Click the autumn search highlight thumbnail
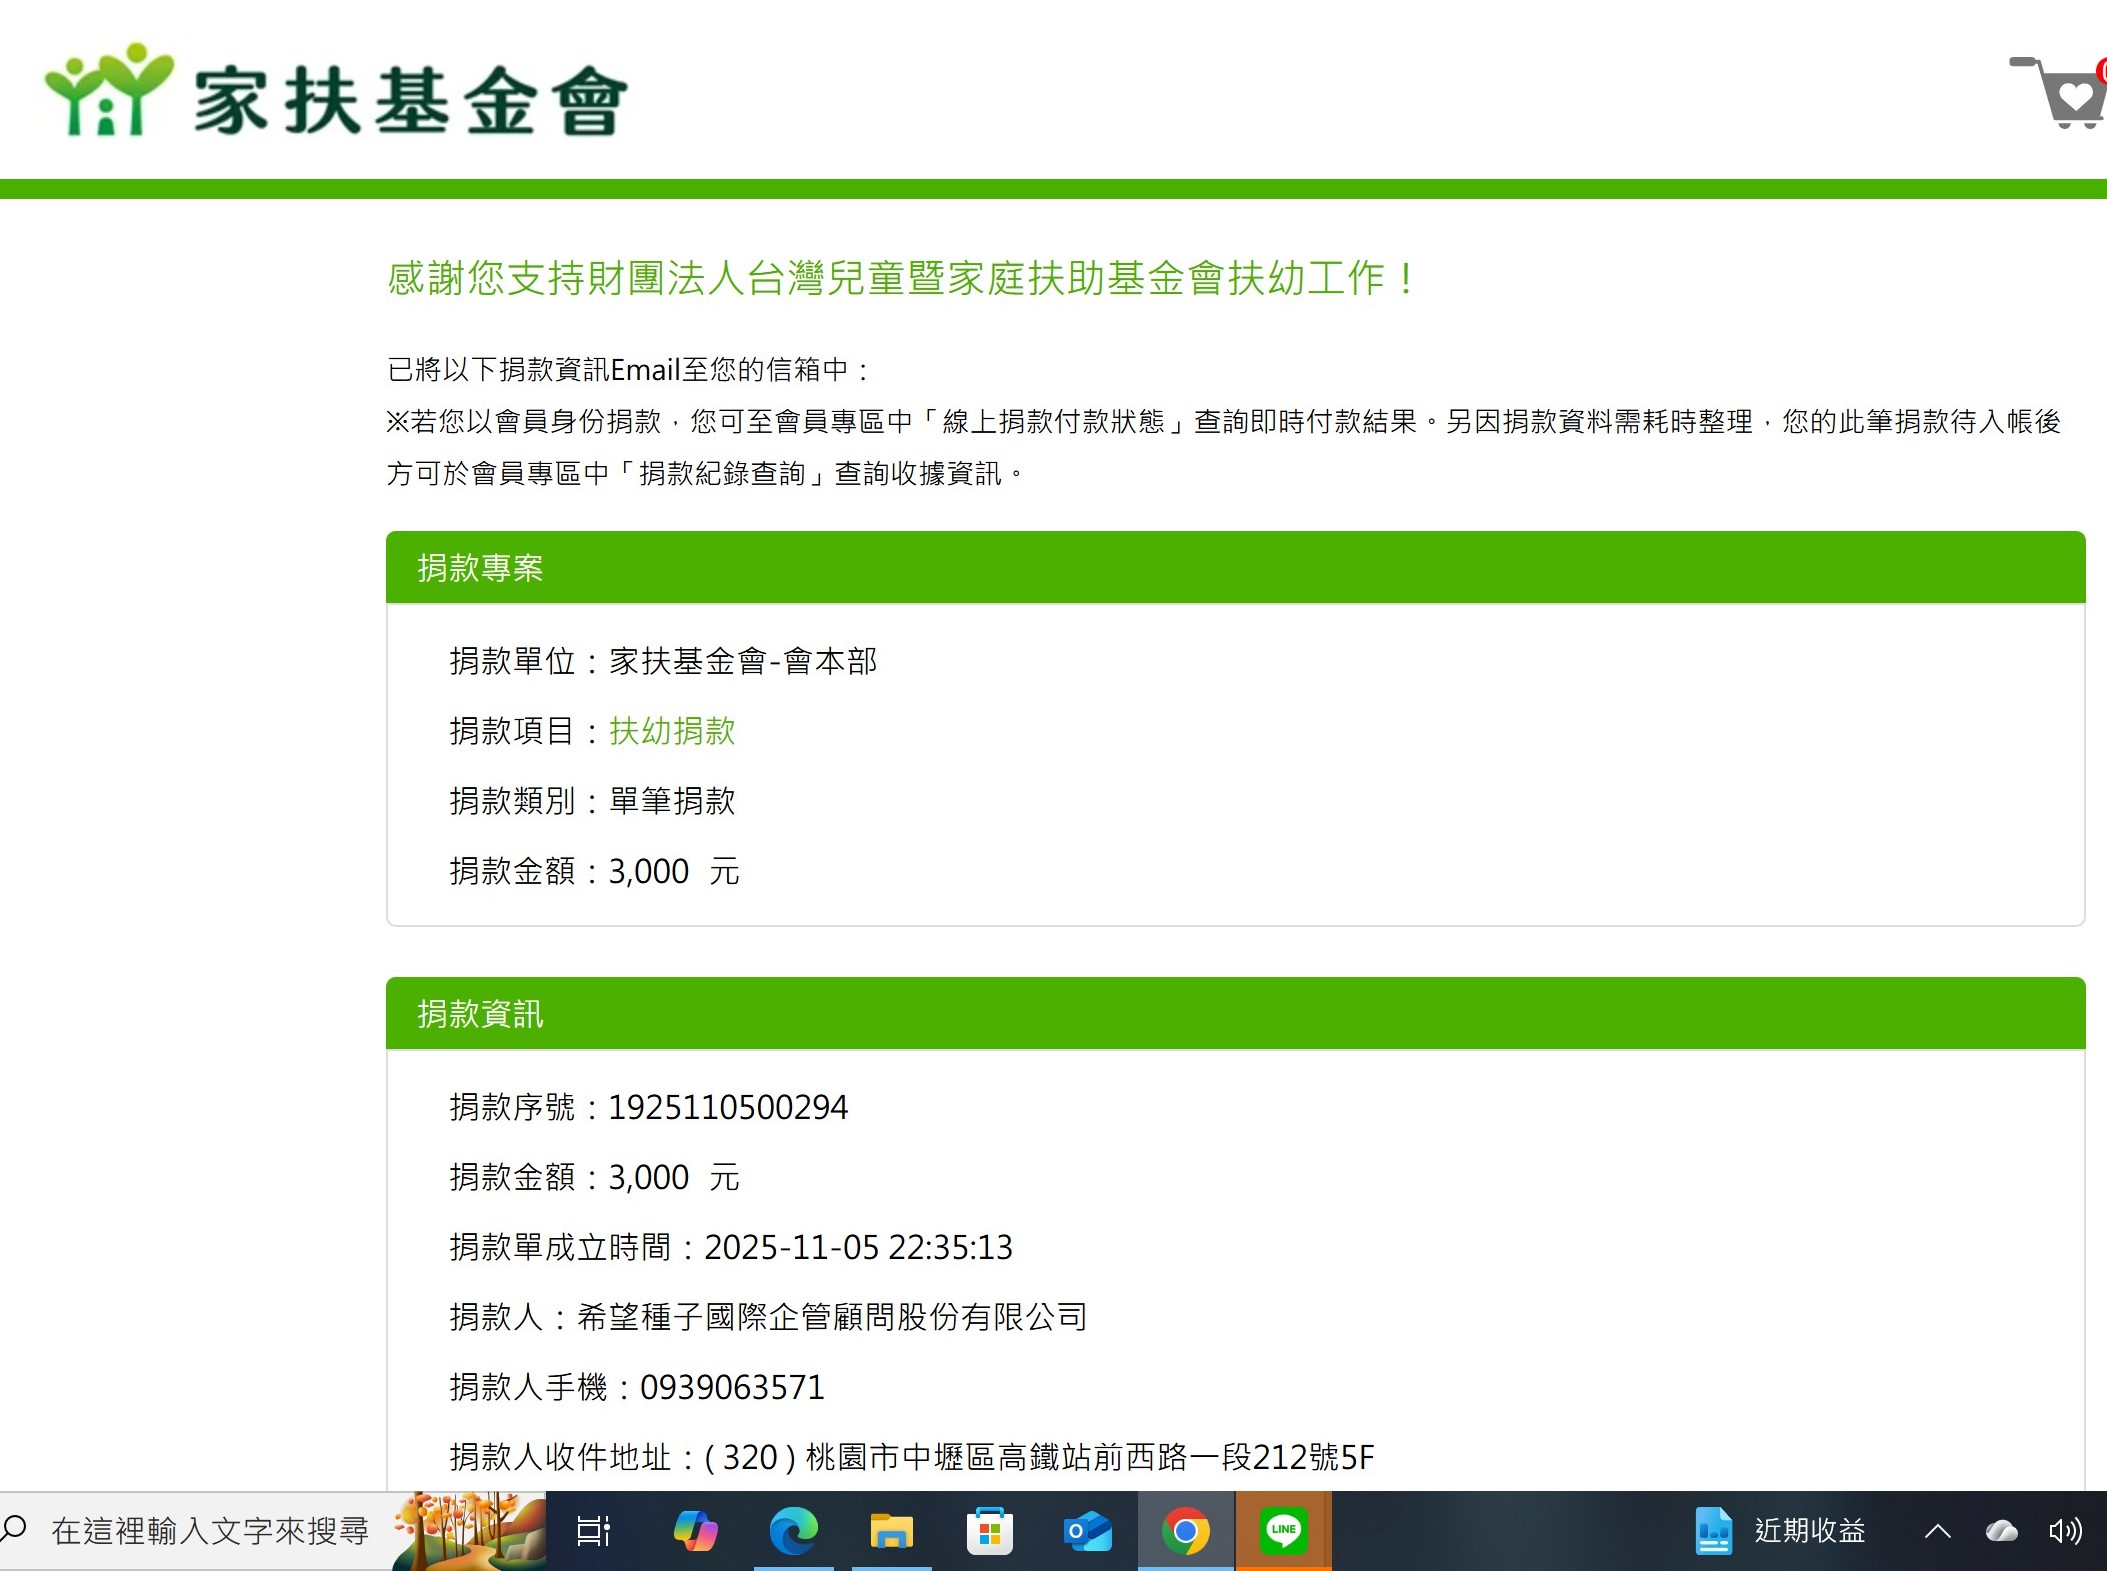 (x=468, y=1531)
